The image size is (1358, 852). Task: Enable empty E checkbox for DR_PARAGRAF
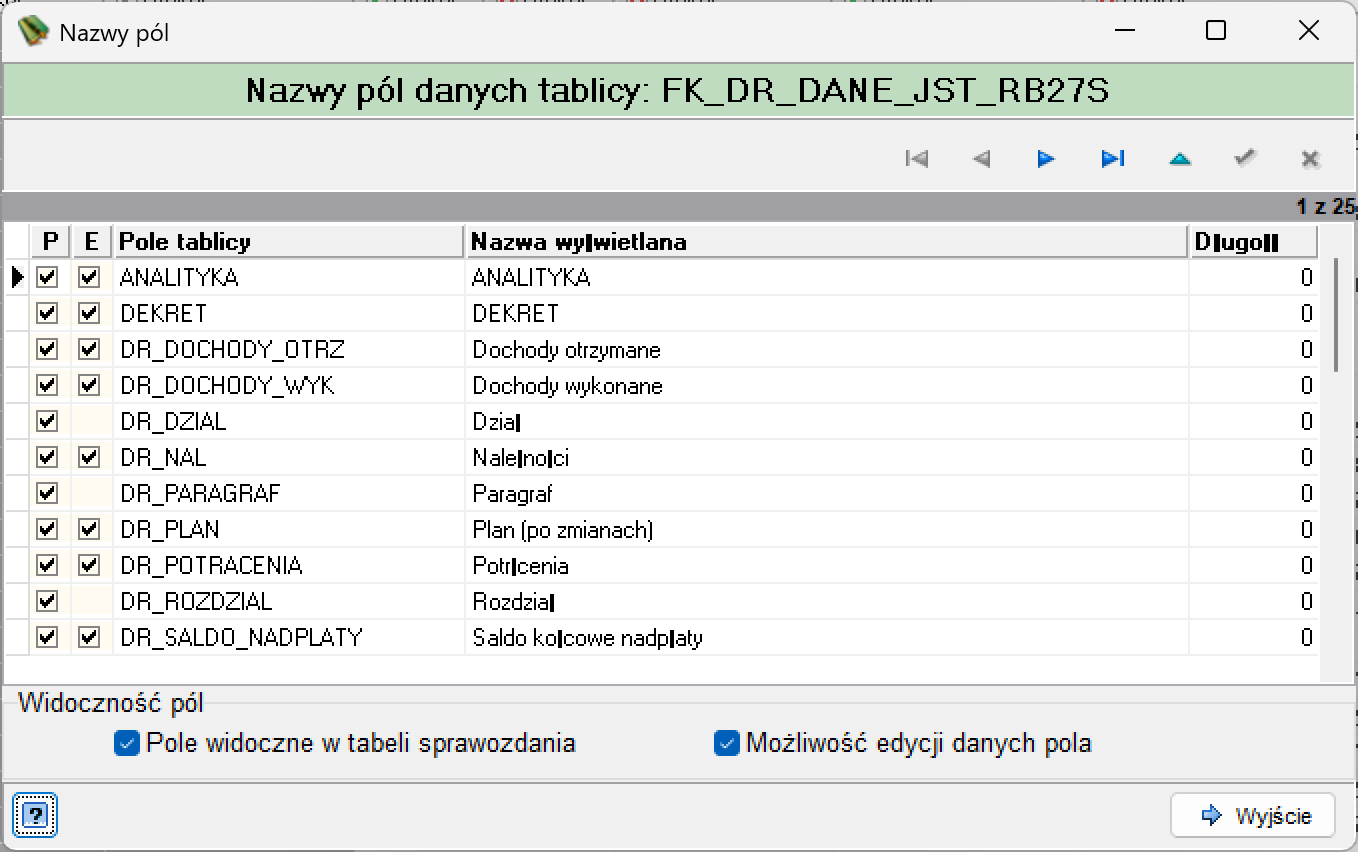[x=91, y=494]
